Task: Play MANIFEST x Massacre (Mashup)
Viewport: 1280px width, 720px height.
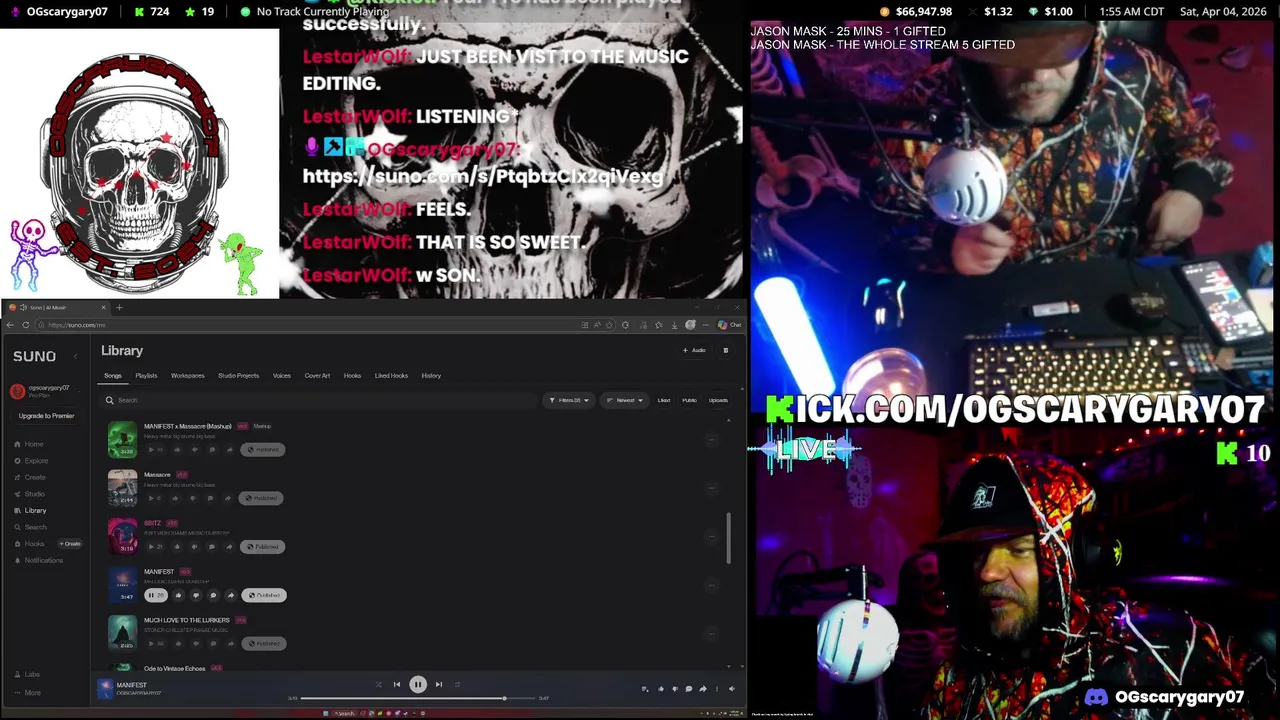Action: point(155,450)
